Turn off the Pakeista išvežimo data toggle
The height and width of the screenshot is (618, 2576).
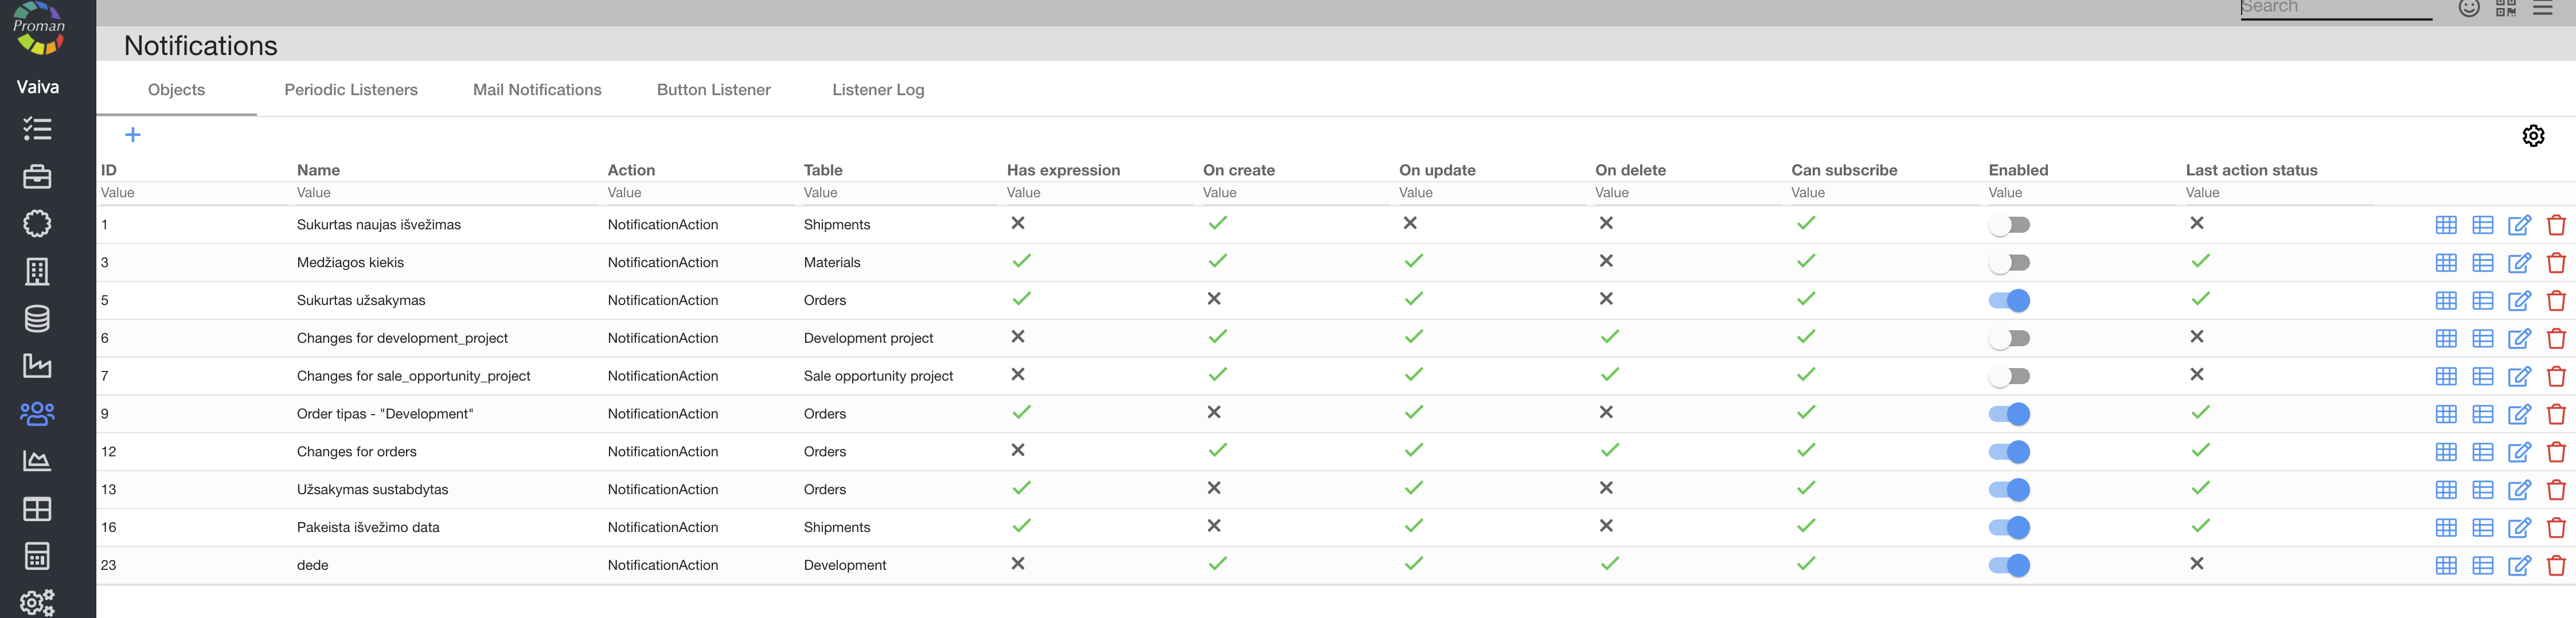[2008, 528]
